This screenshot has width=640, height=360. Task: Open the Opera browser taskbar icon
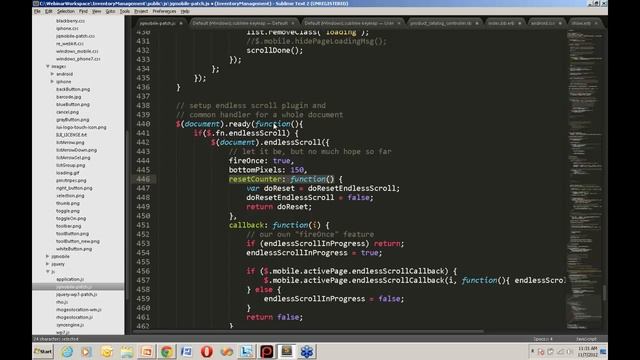pyautogui.click(x=207, y=351)
